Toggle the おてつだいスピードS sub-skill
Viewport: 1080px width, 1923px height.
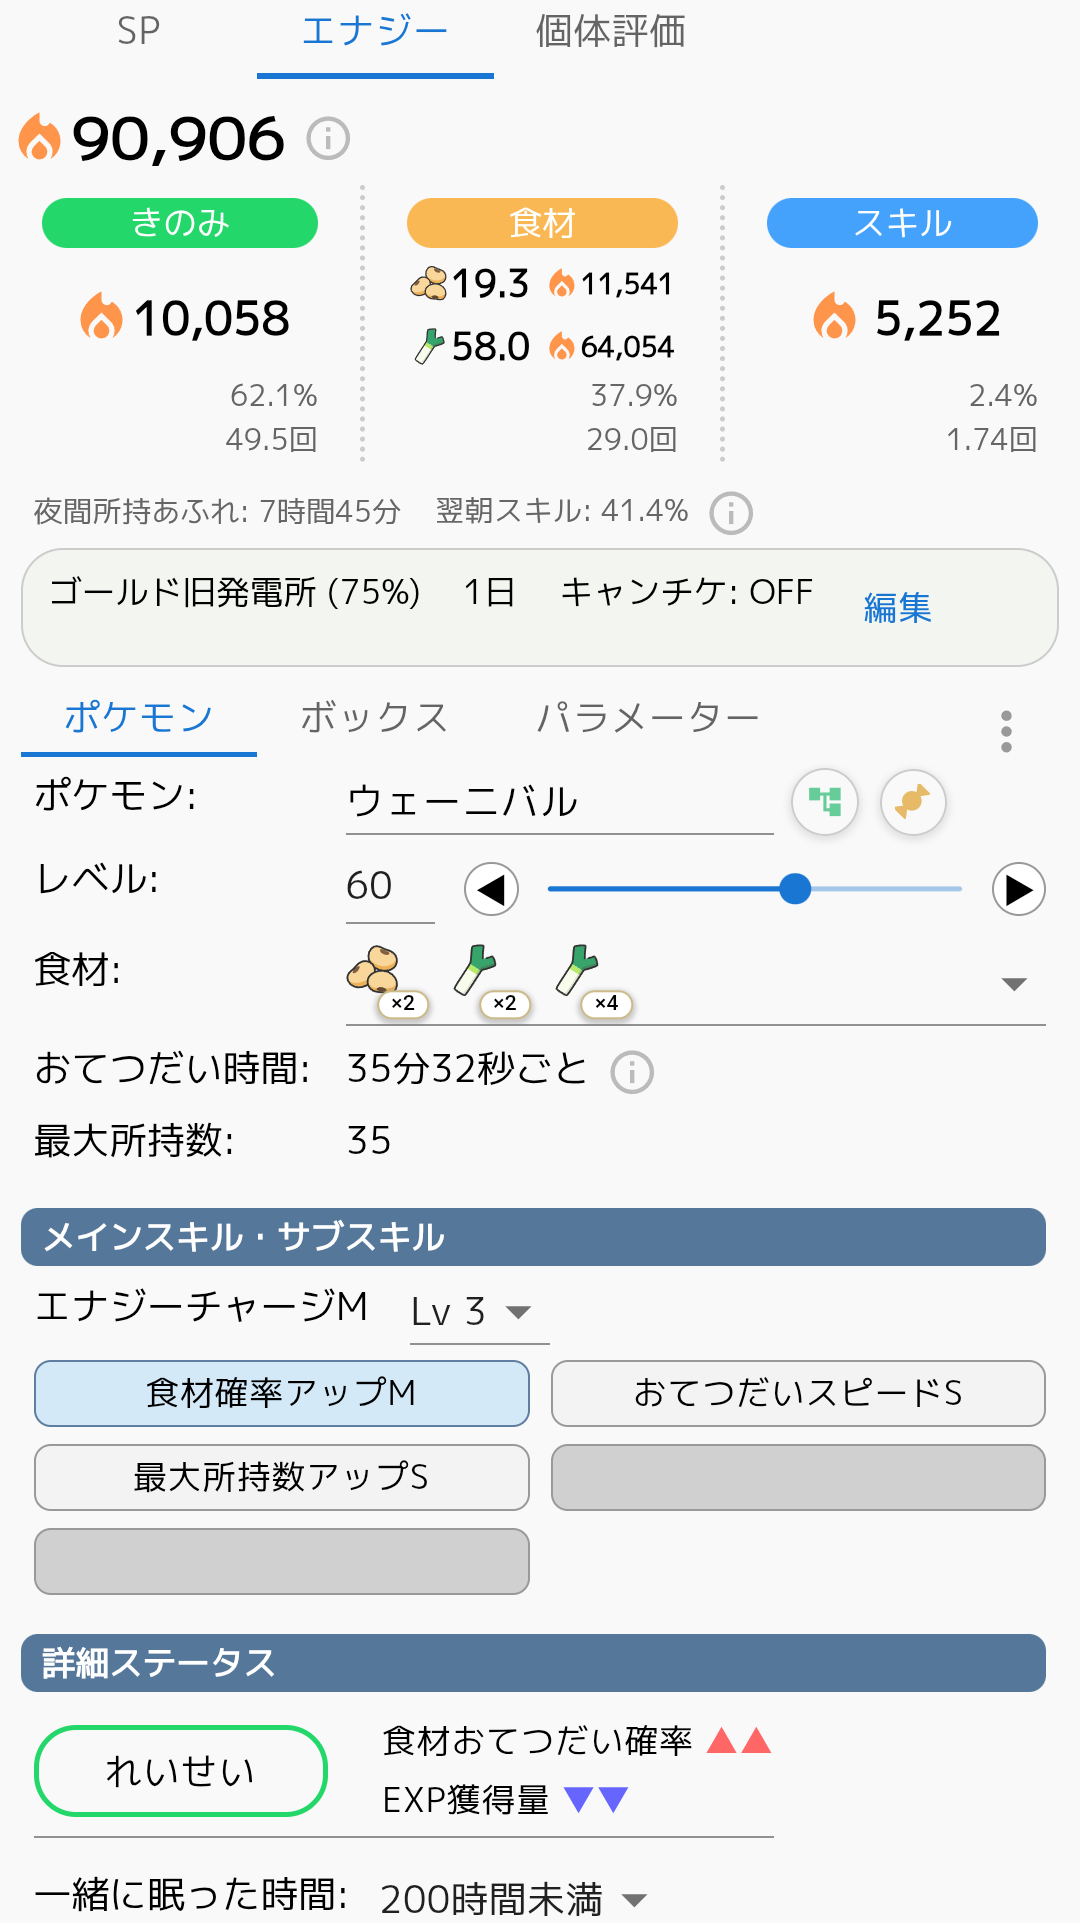point(798,1393)
